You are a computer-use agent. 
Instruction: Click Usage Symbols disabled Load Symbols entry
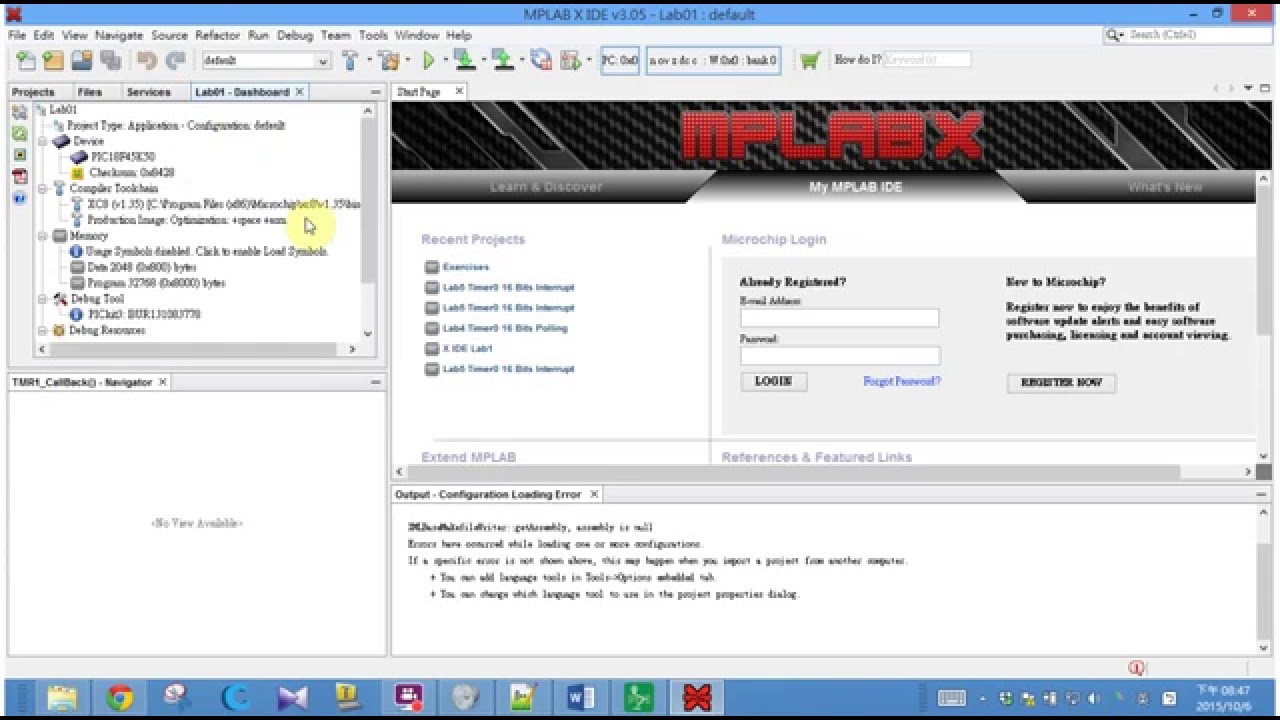(198, 252)
